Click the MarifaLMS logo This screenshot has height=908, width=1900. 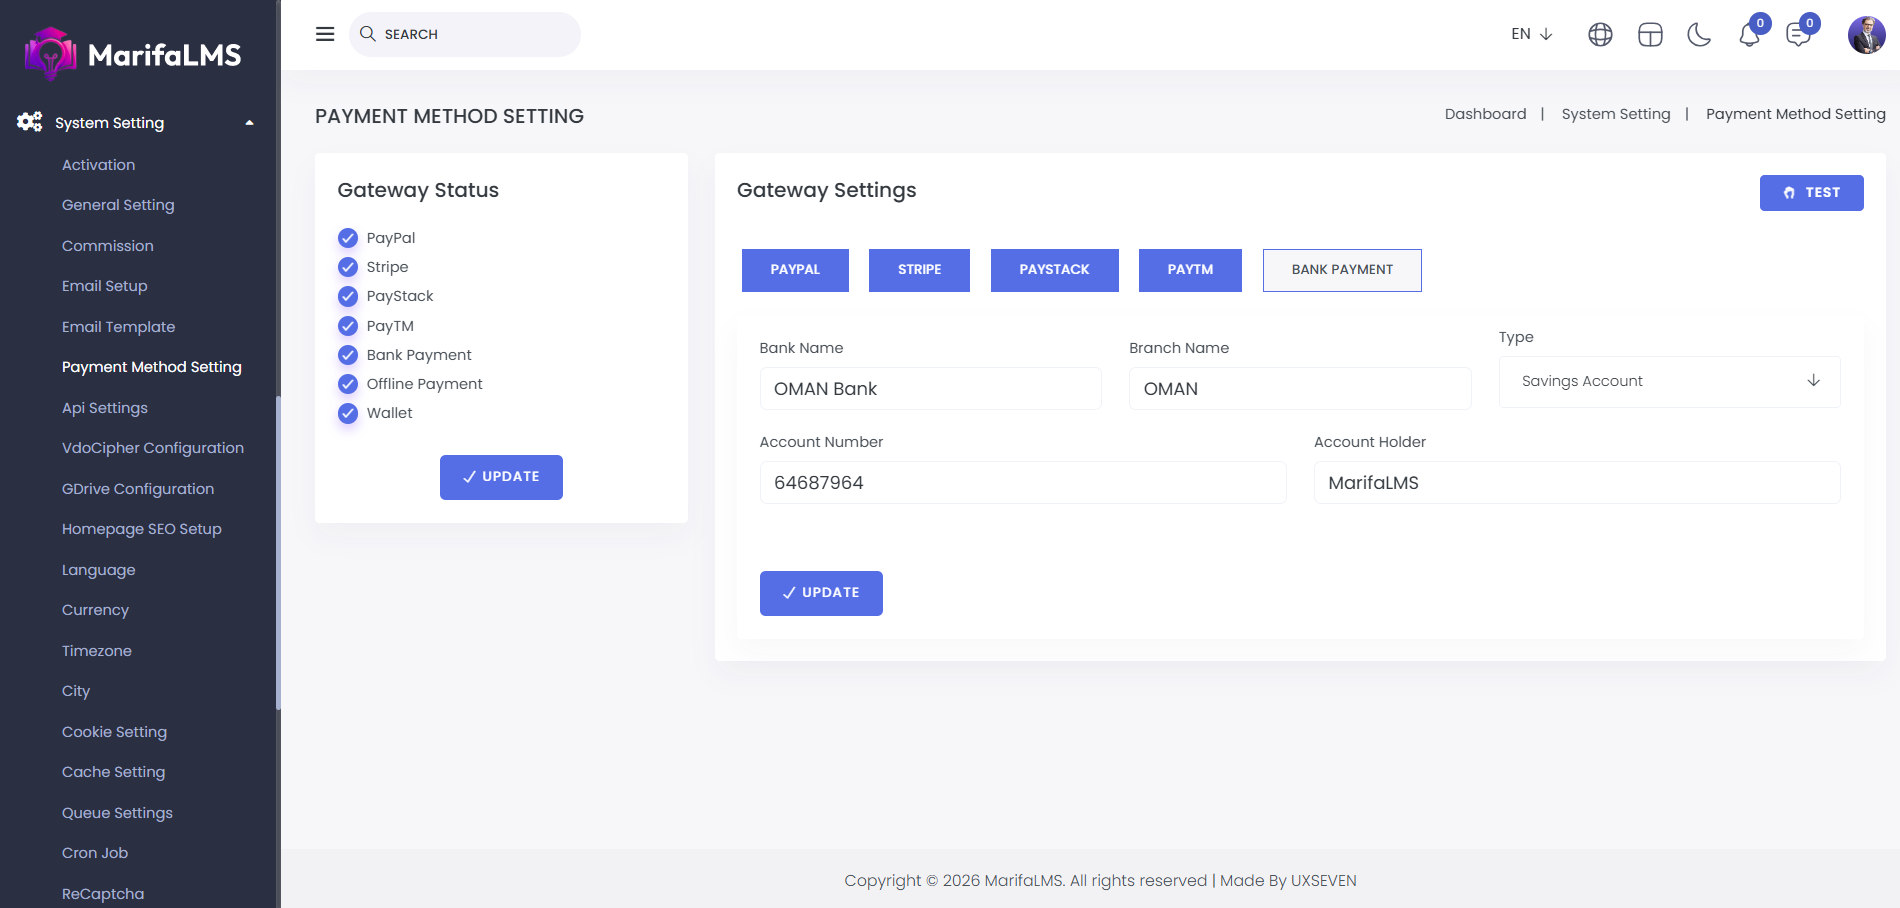[133, 54]
